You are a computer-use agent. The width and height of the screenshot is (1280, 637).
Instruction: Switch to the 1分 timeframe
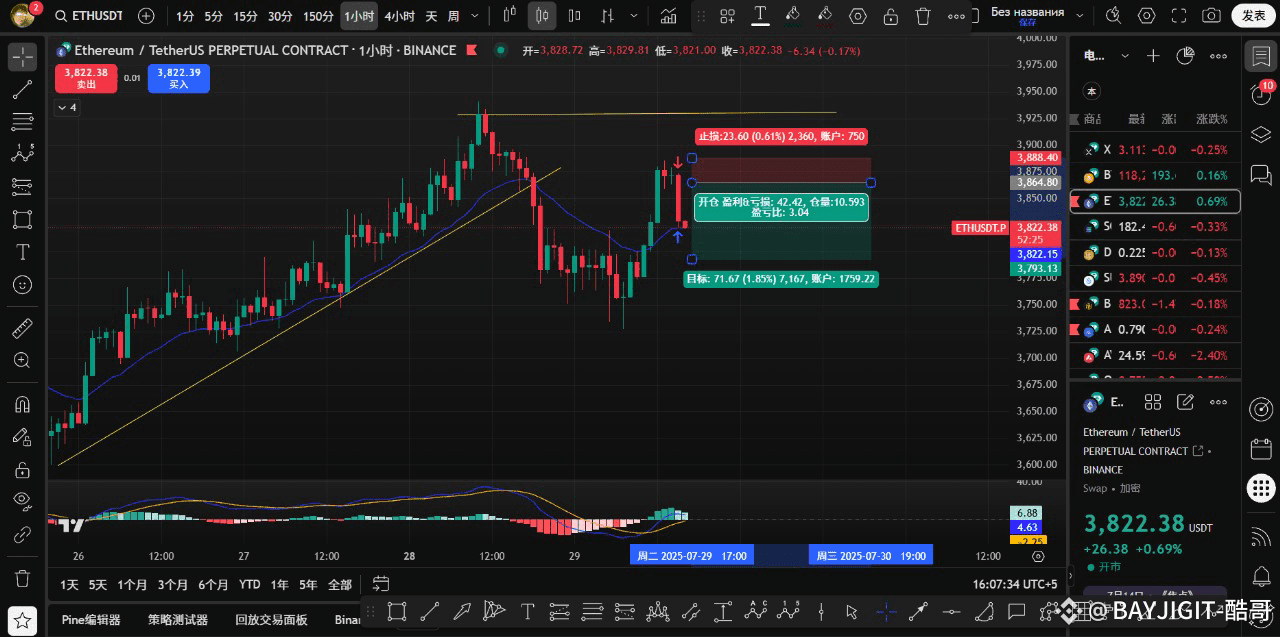tap(185, 16)
